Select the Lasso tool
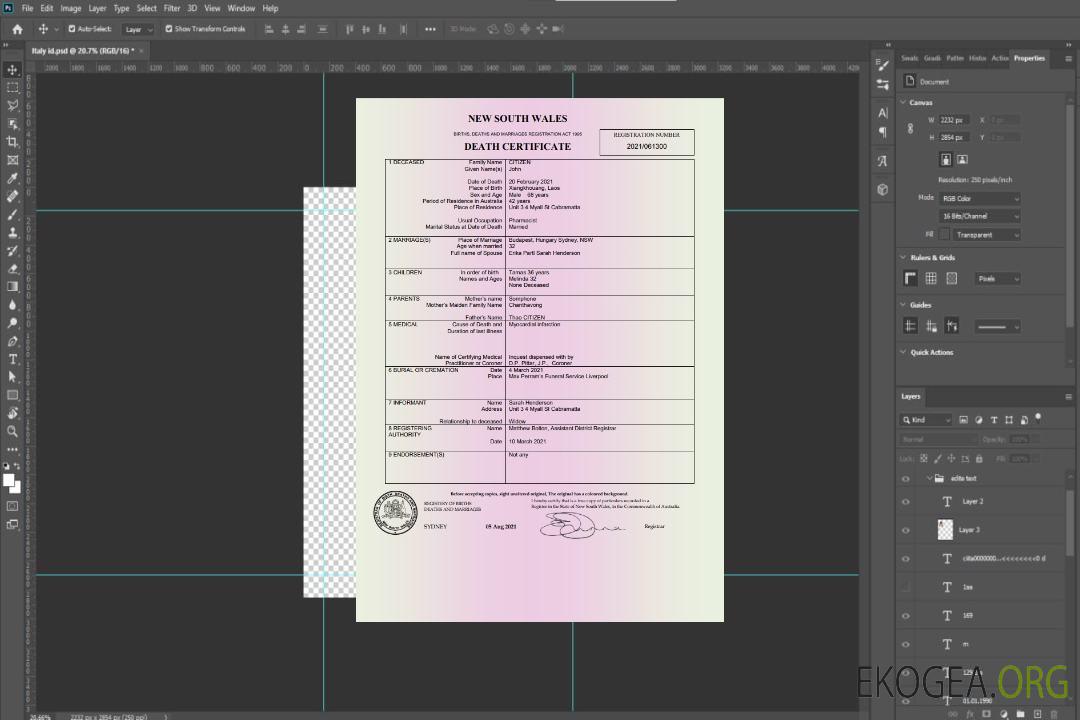This screenshot has width=1080, height=720. [12, 105]
